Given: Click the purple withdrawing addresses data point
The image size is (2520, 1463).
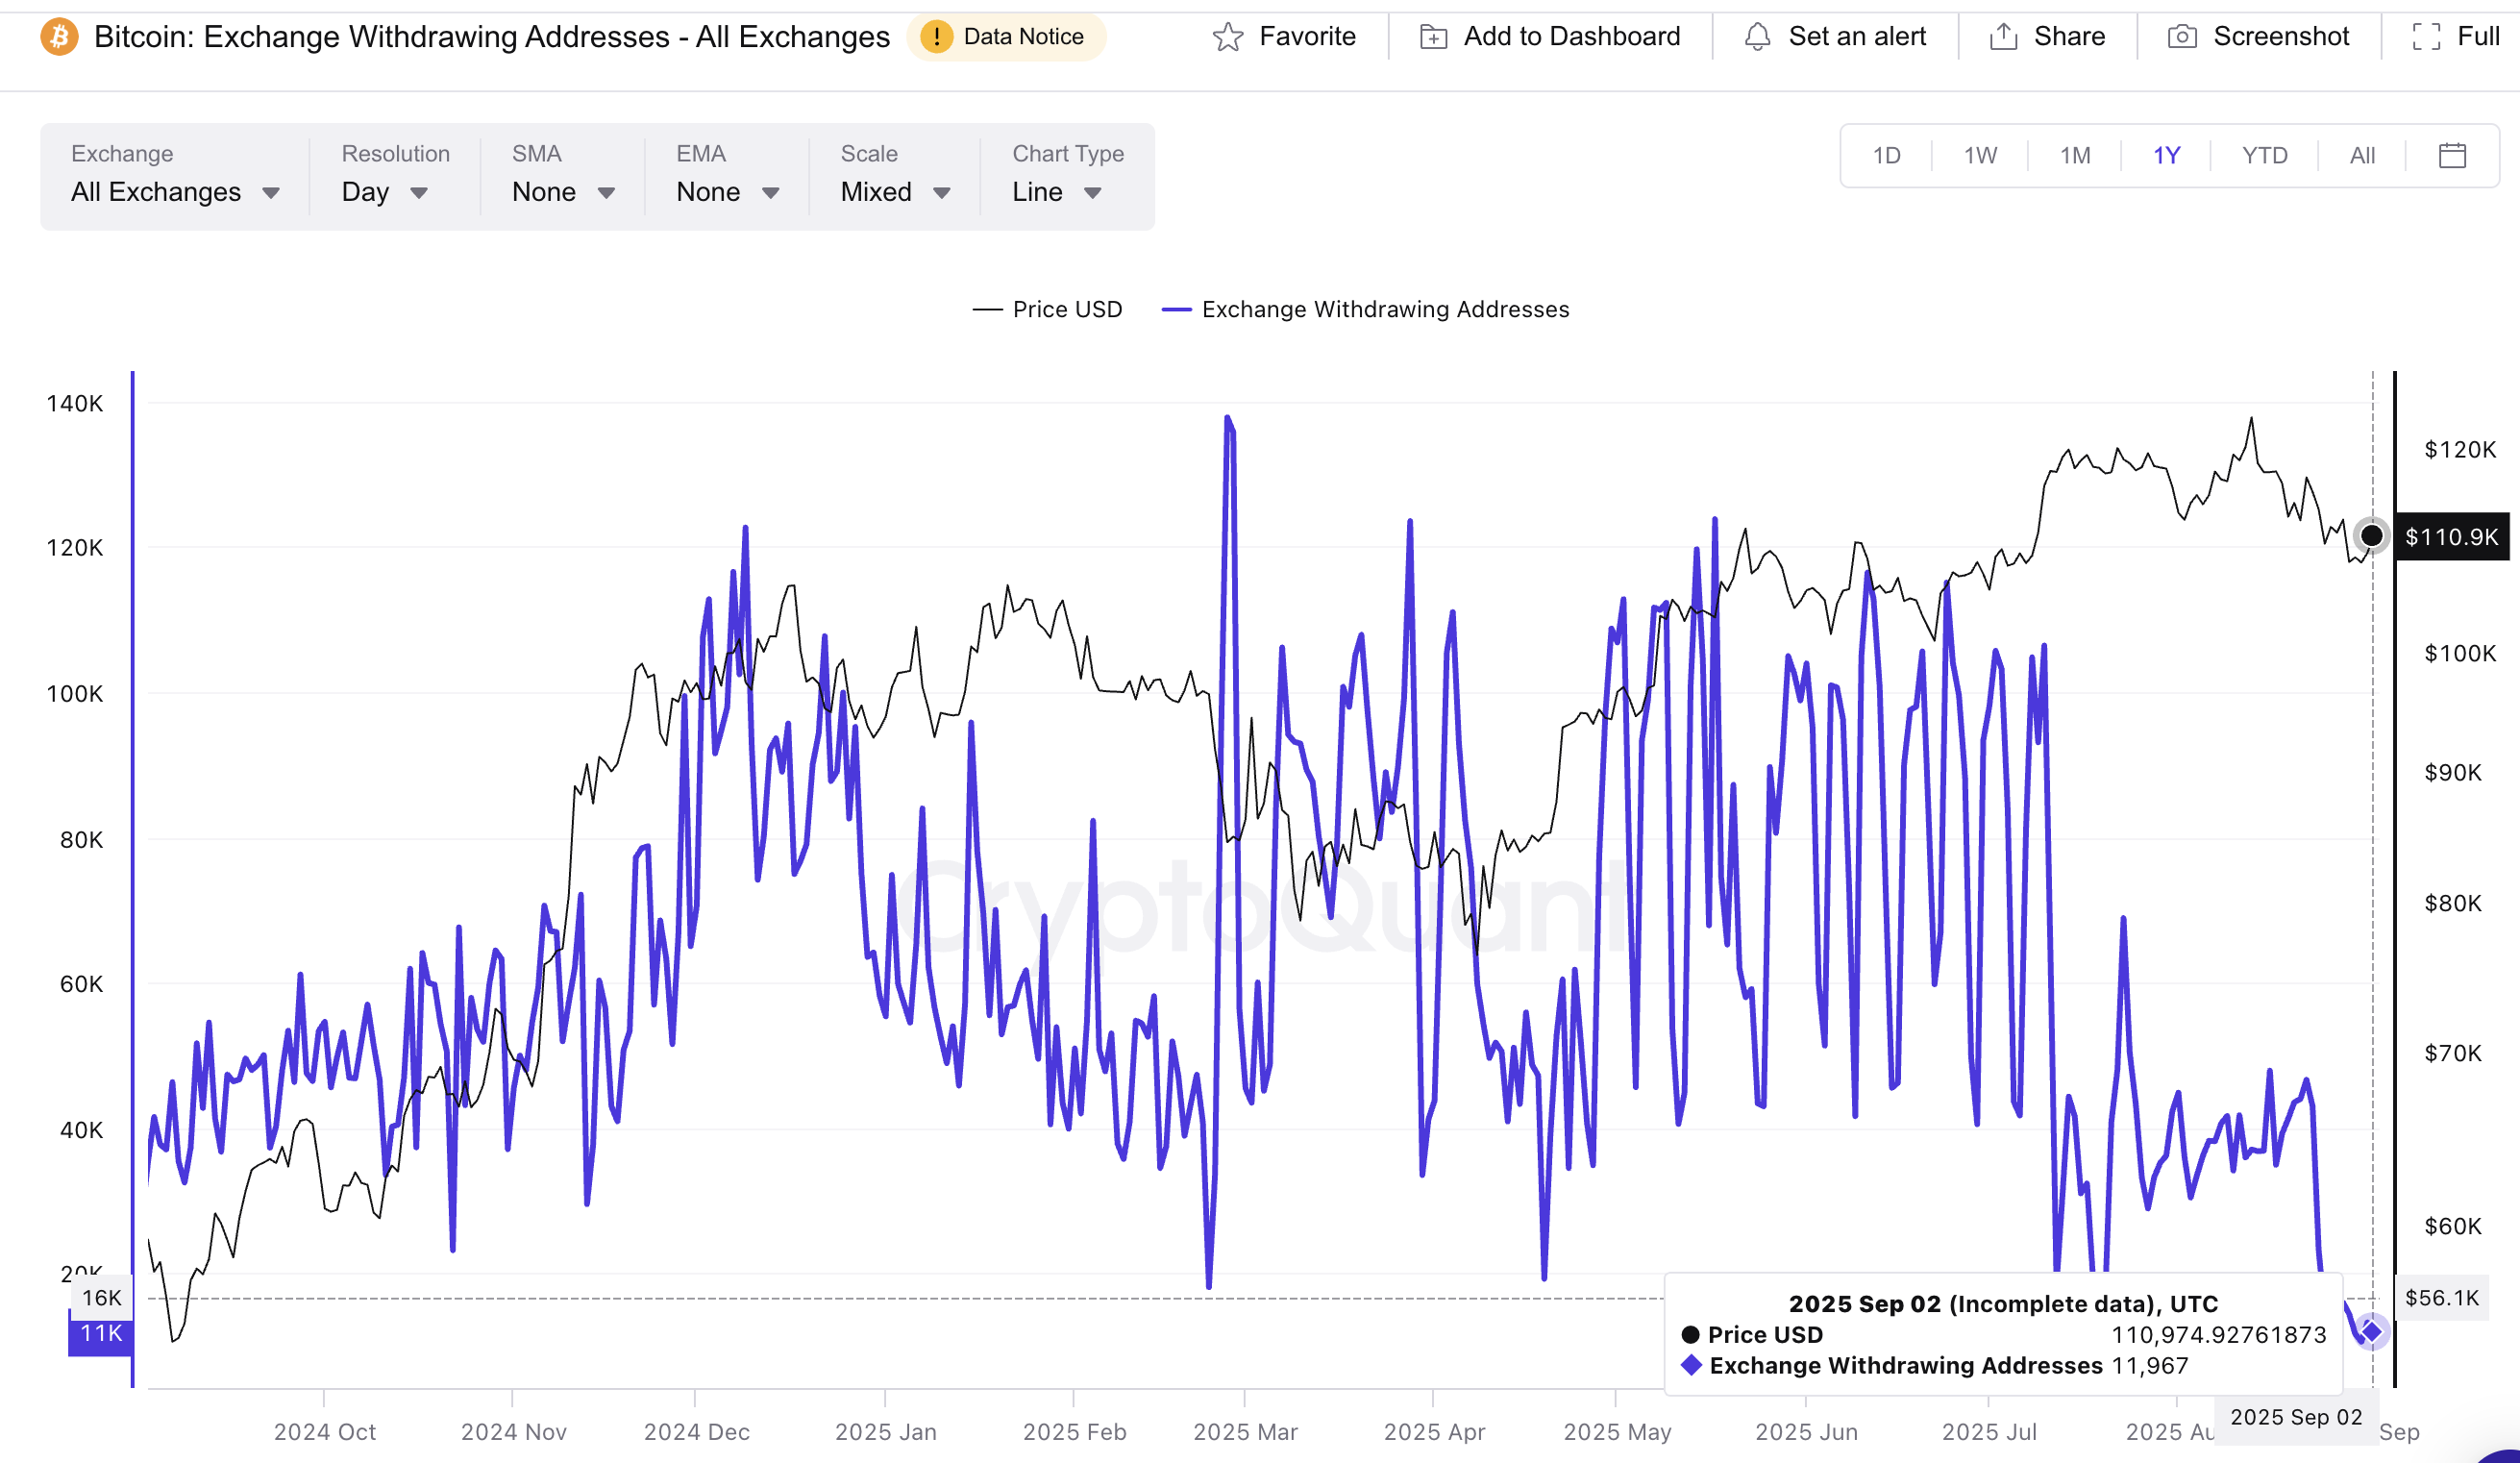Looking at the screenshot, I should 2371,1331.
